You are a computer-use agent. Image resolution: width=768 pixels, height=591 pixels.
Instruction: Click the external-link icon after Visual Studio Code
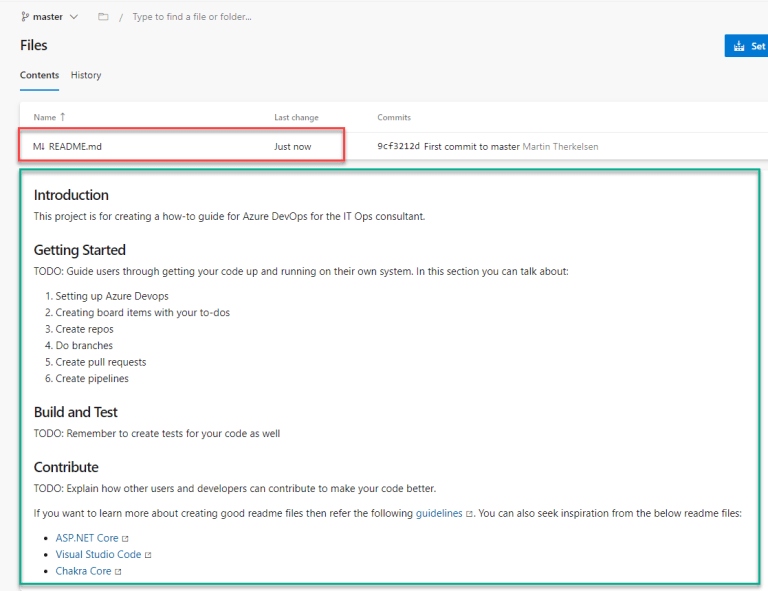tap(148, 555)
